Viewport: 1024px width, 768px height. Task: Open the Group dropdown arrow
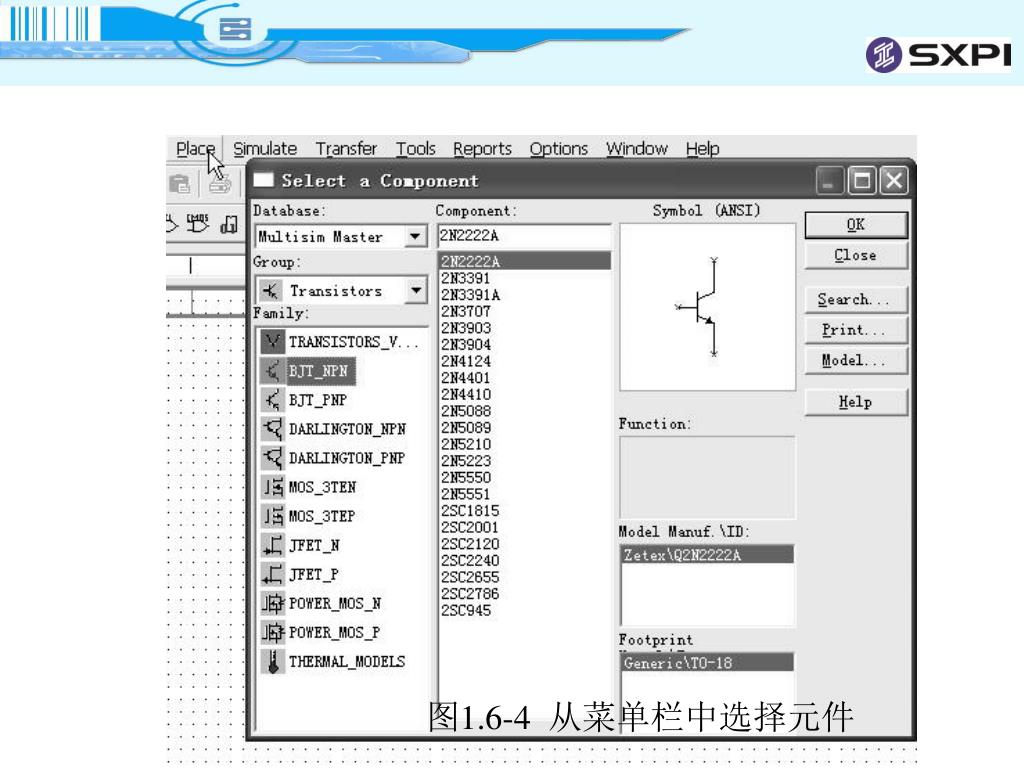[x=415, y=290]
